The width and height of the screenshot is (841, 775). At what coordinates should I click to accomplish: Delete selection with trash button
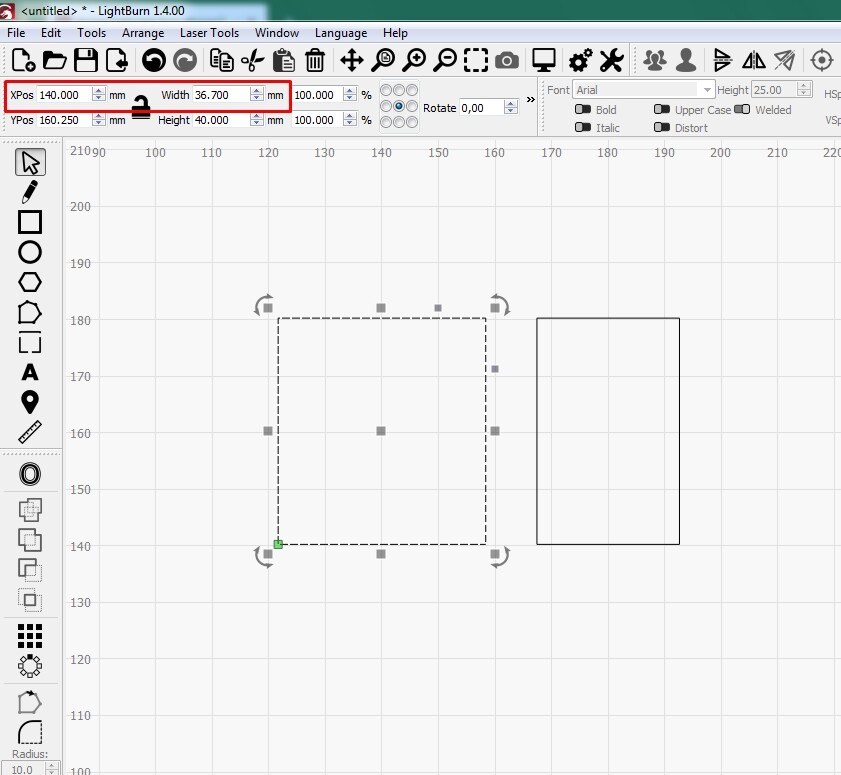(x=315, y=60)
